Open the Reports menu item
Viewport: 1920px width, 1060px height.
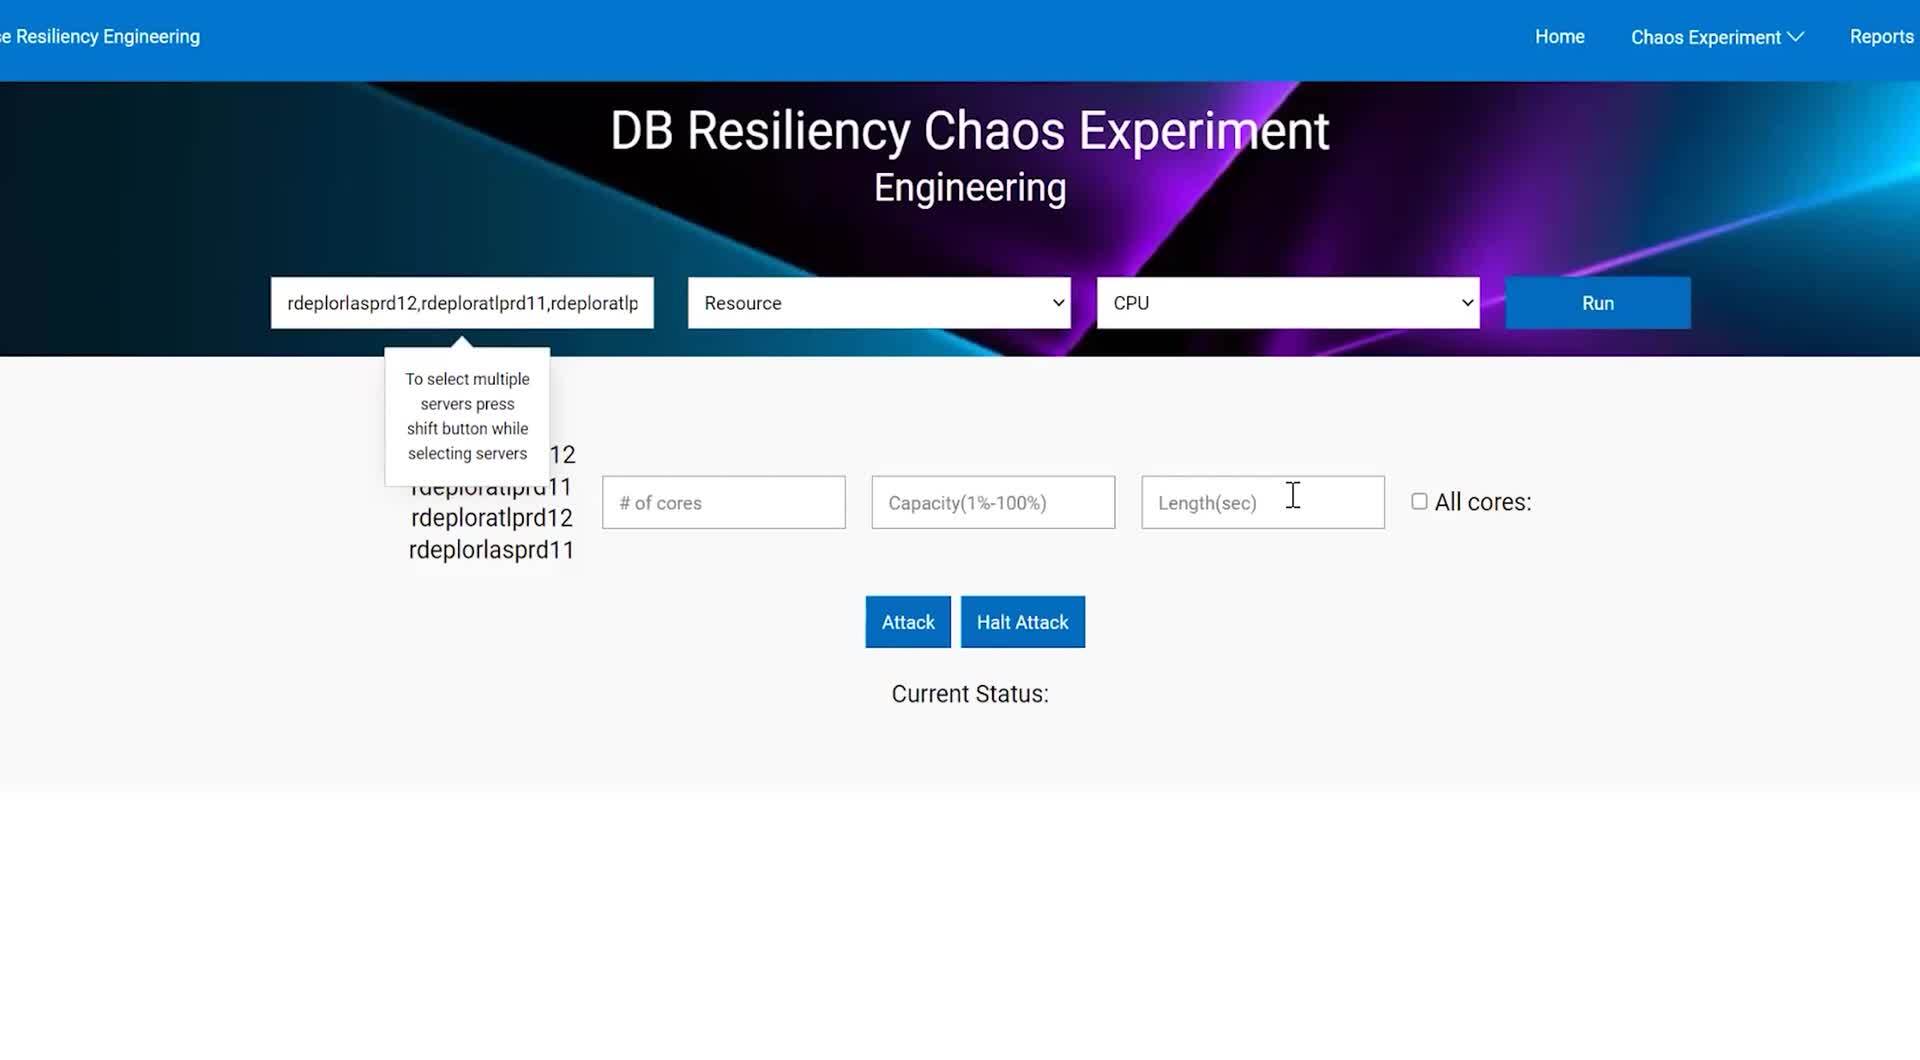(1883, 36)
